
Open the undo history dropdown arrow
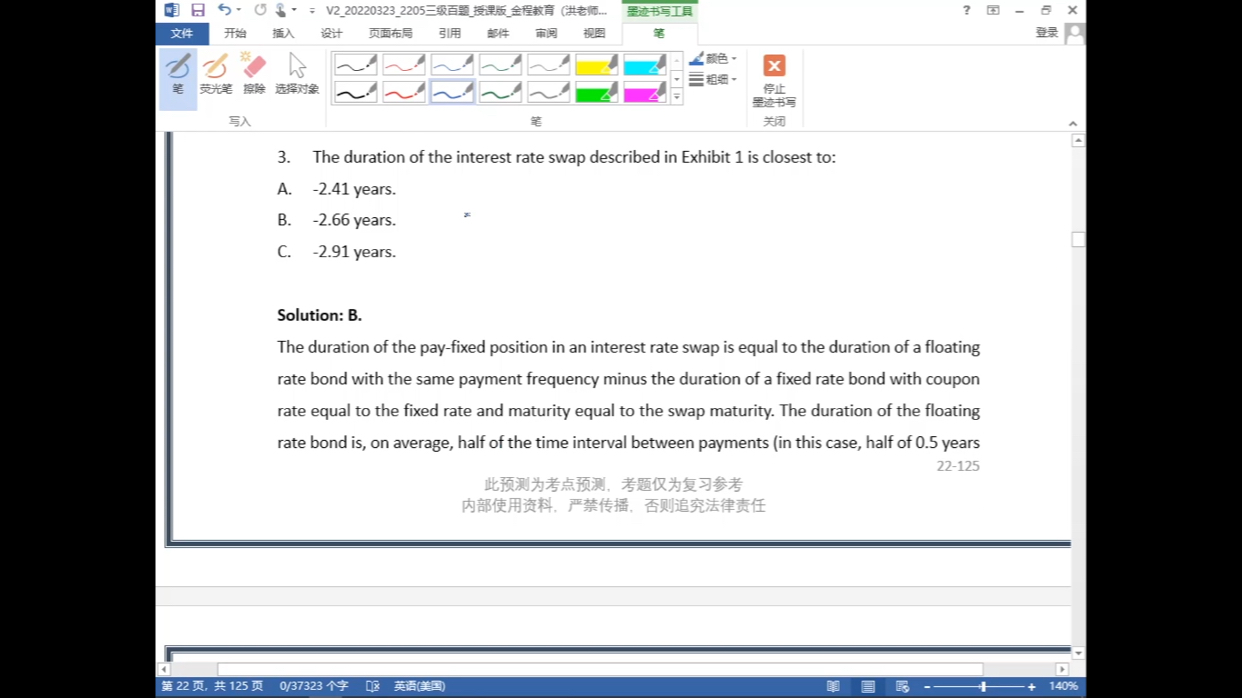click(x=239, y=10)
